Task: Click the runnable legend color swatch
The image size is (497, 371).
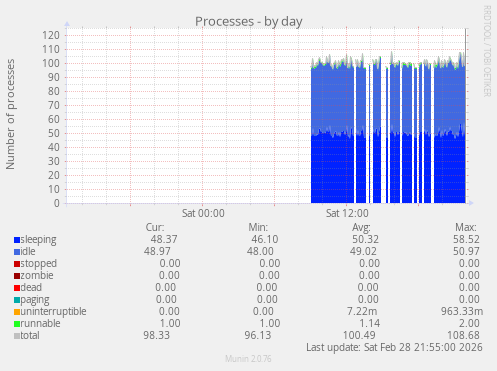Action: click(17, 324)
